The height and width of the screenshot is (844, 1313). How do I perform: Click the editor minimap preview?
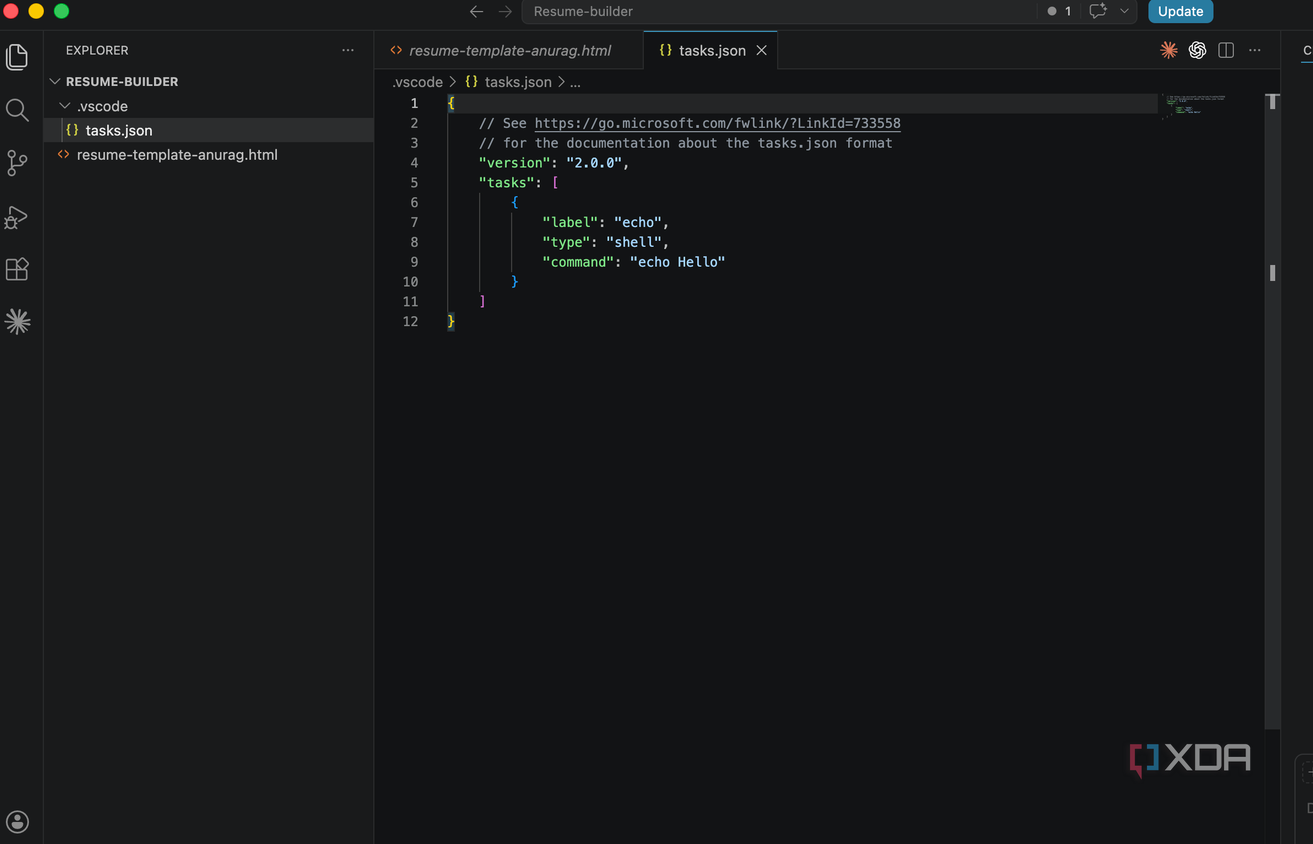tap(1194, 105)
